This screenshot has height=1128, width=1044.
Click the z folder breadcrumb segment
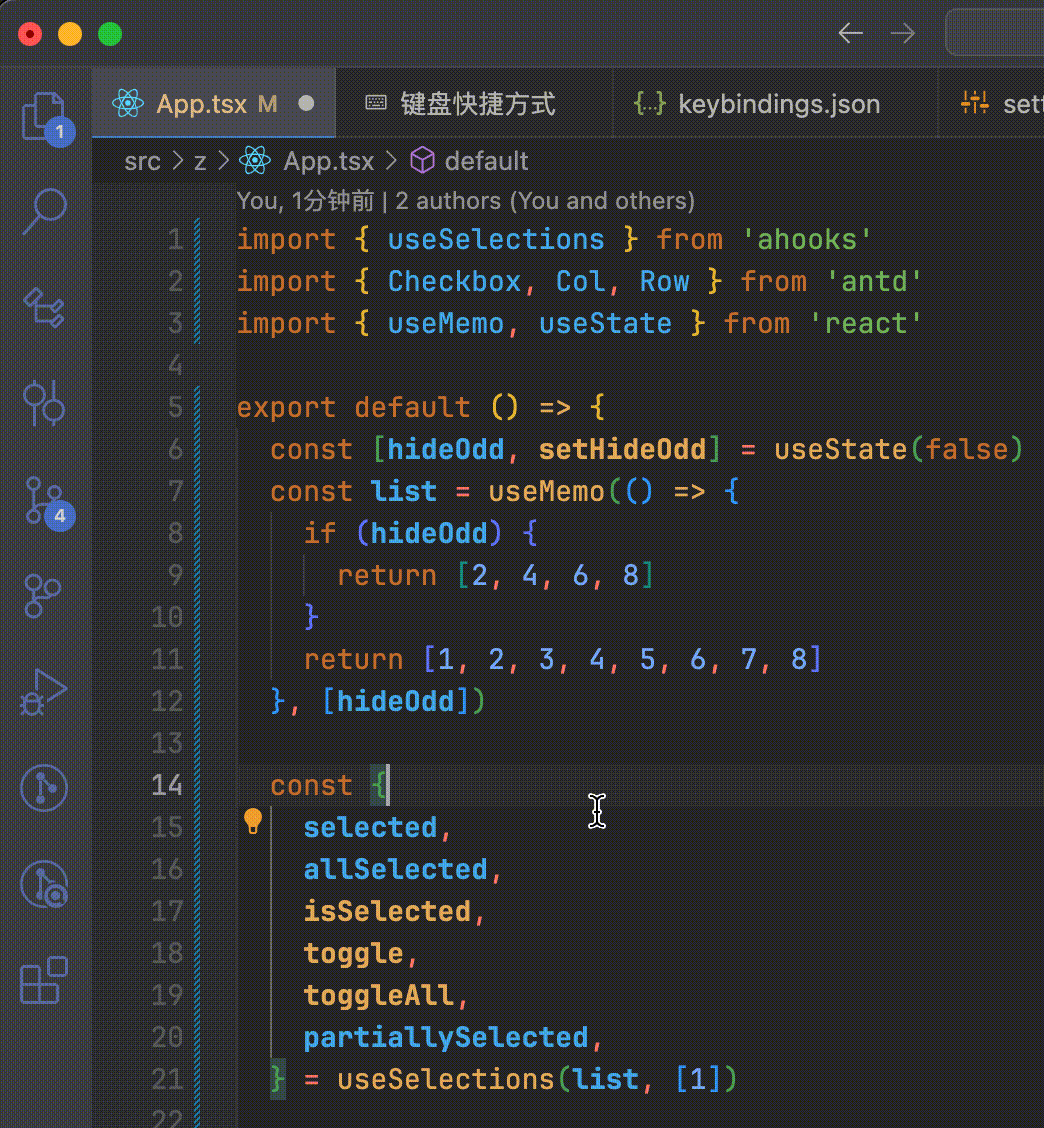[200, 161]
